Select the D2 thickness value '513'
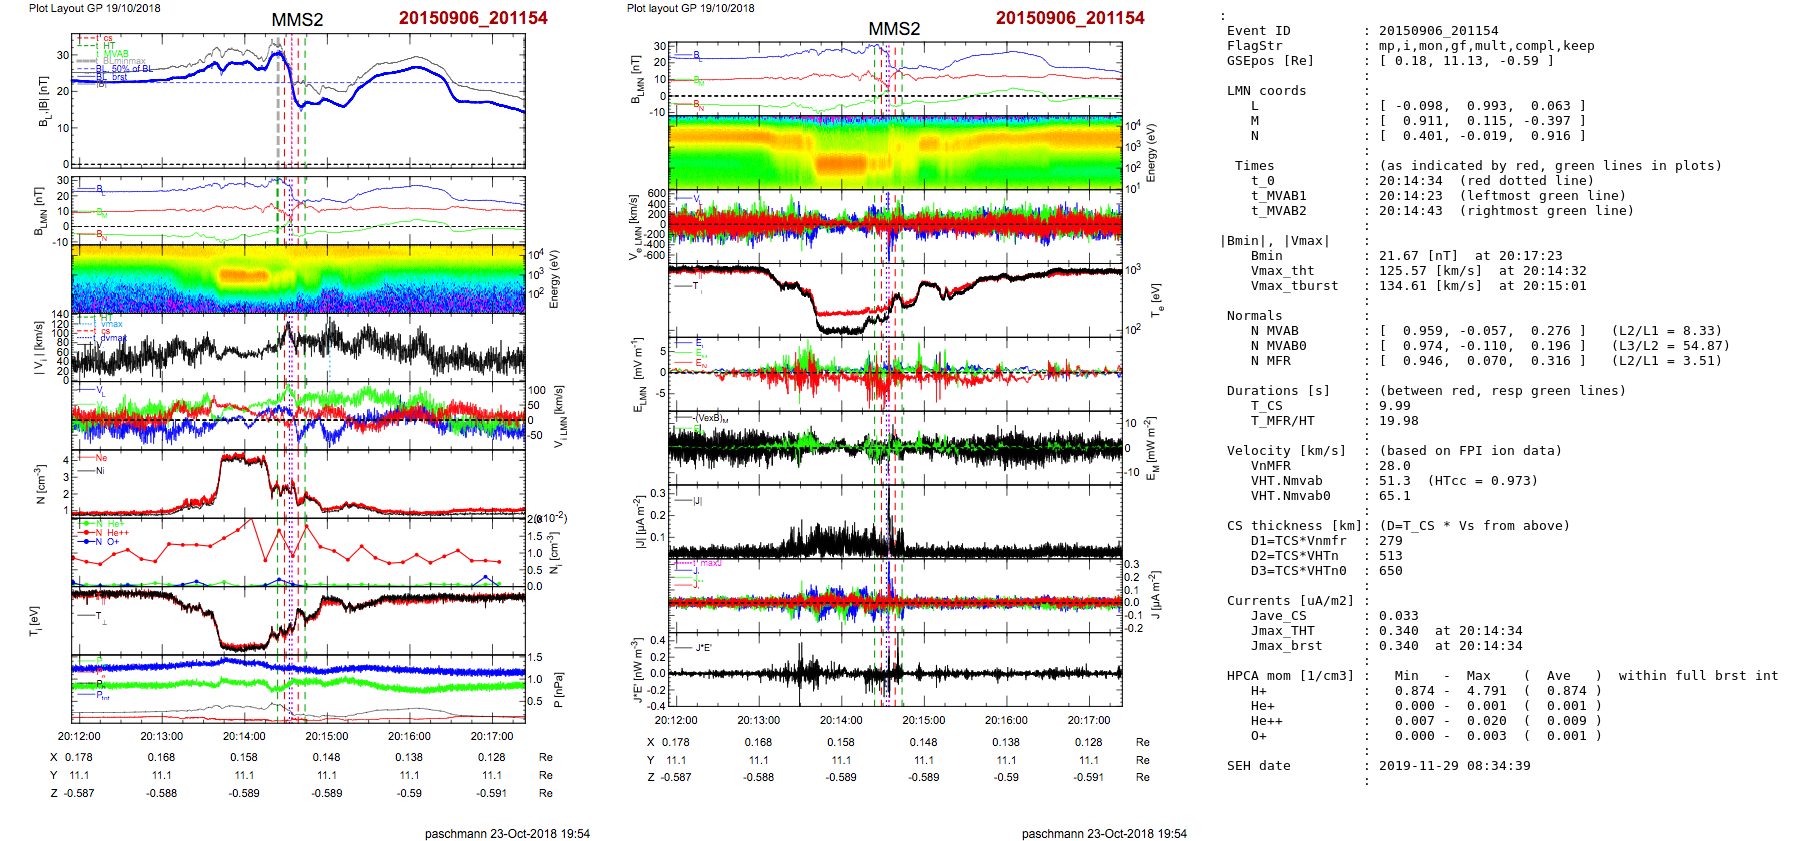This screenshot has height=841, width=1804. tap(1390, 556)
